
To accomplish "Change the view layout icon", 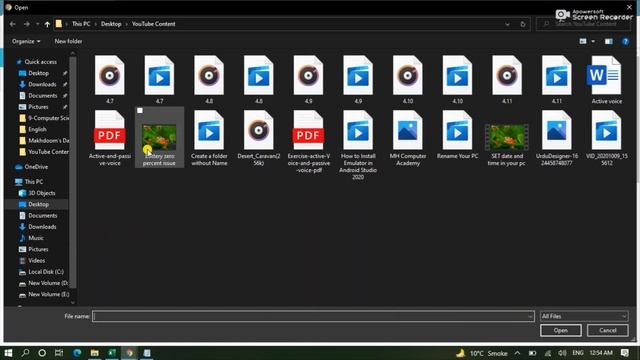I will [x=583, y=41].
